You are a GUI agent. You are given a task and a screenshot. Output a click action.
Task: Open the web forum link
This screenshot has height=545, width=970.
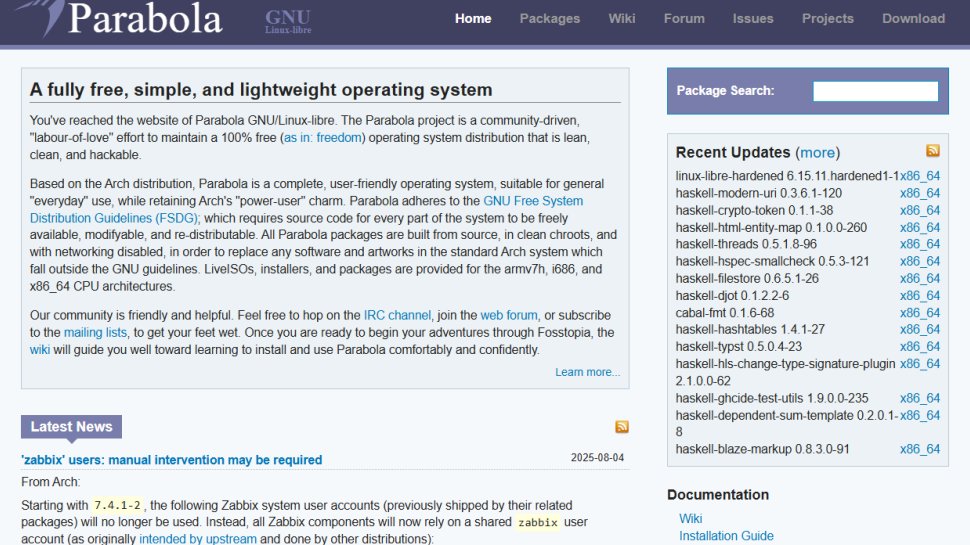(509, 315)
